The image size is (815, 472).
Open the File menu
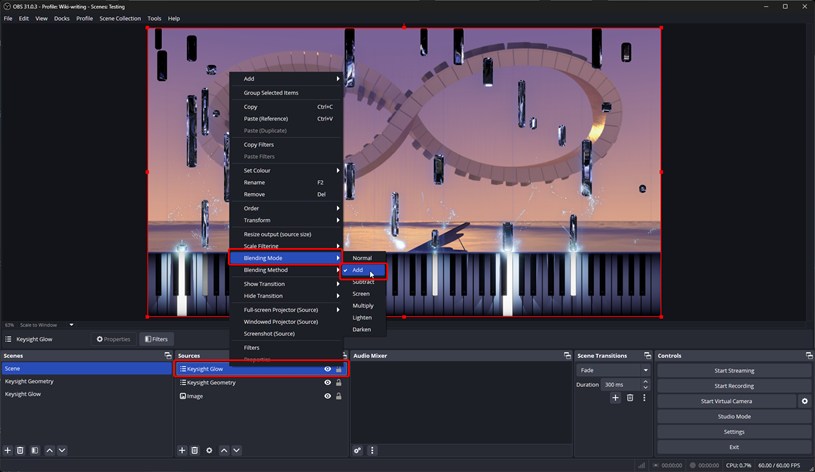coord(8,18)
